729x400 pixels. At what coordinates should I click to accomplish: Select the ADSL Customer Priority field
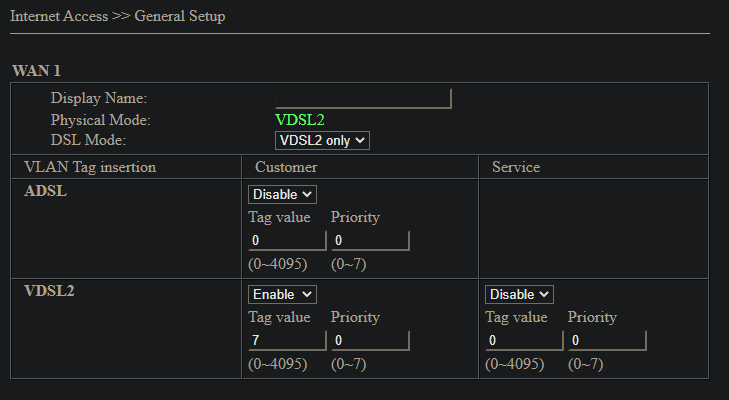370,241
